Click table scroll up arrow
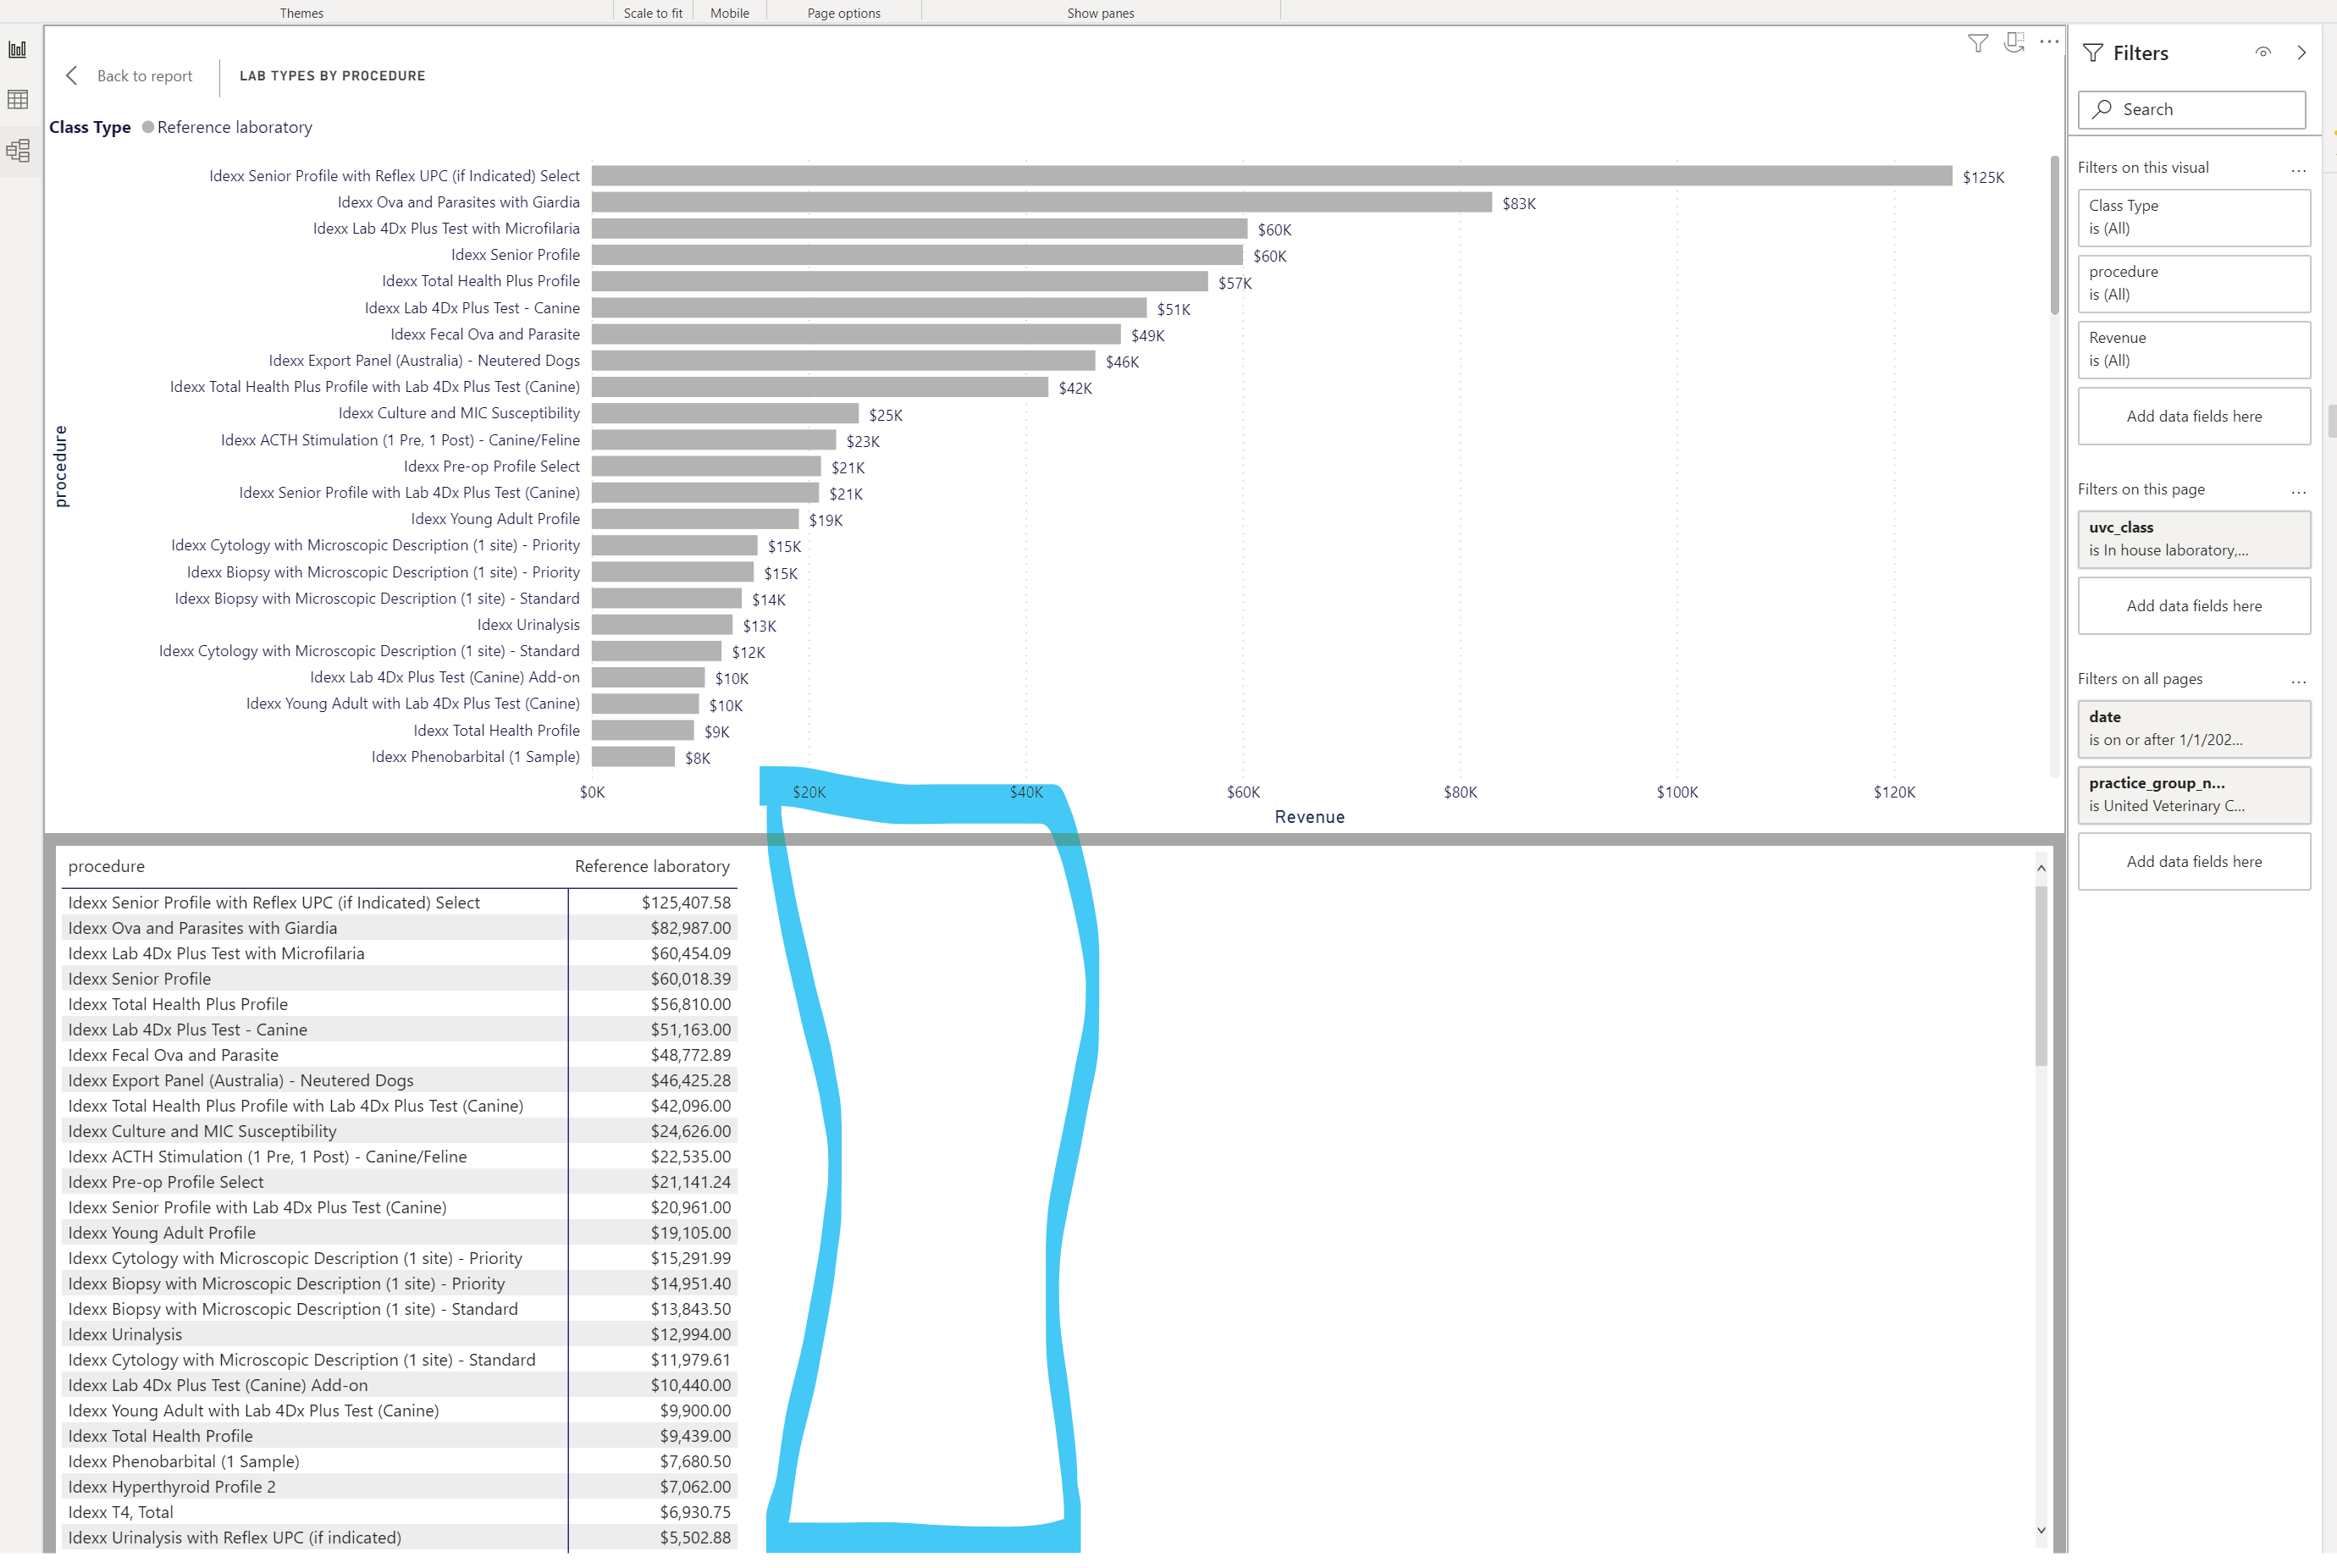 [2041, 869]
